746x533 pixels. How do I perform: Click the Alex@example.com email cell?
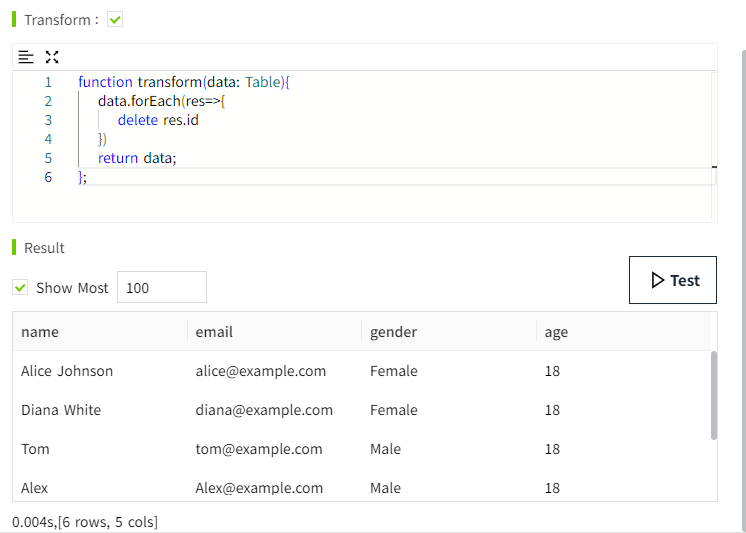click(259, 488)
